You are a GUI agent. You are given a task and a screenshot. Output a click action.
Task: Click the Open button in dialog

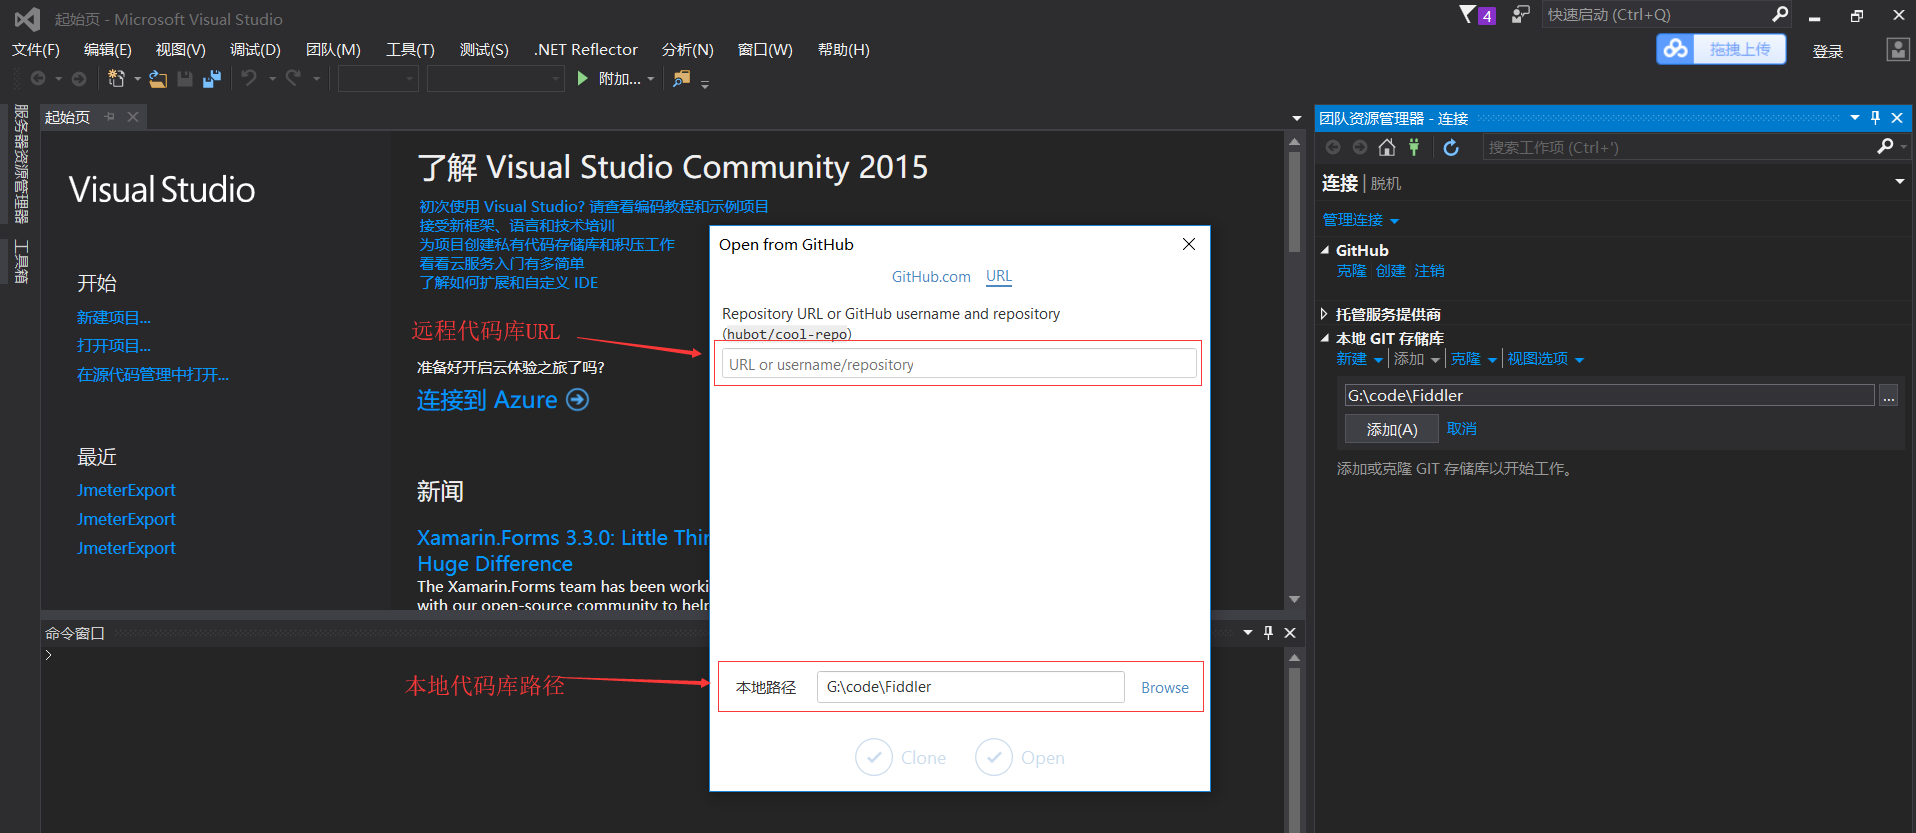(x=1020, y=758)
